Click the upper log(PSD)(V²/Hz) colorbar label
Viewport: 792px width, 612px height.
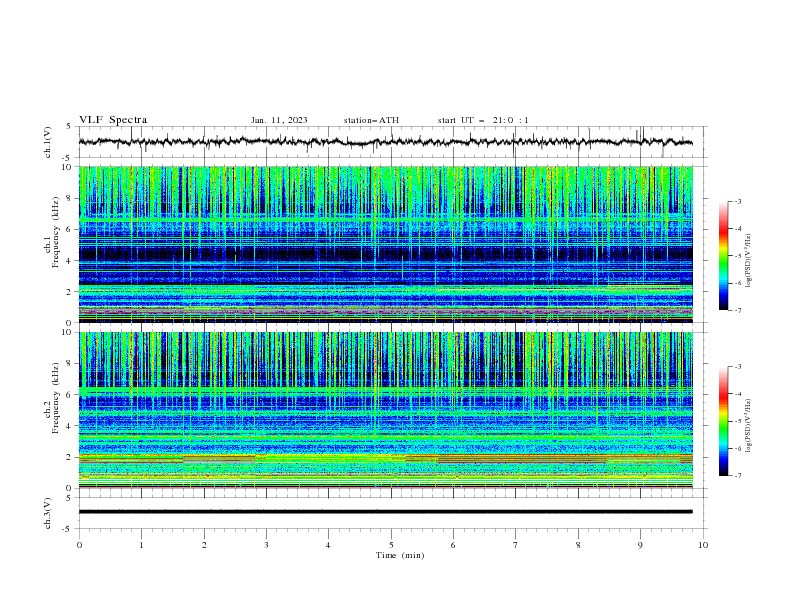pos(749,261)
